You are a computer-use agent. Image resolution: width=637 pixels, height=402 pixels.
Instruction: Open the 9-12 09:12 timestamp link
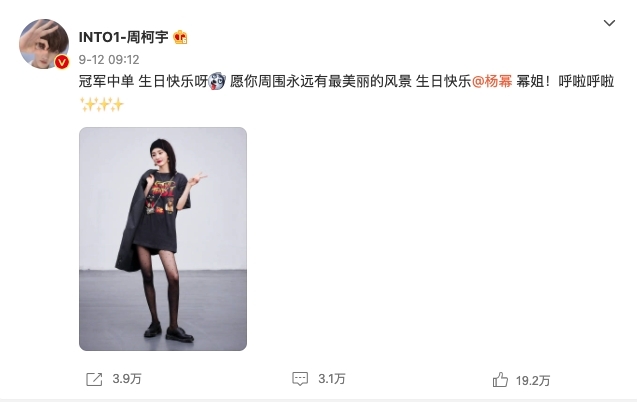click(x=109, y=60)
